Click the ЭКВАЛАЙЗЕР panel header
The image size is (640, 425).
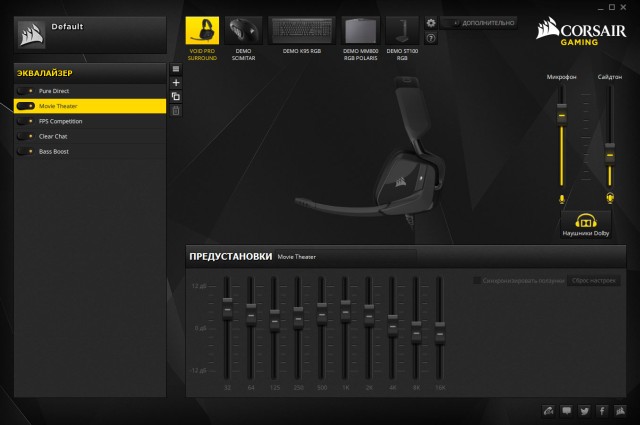(x=90, y=73)
